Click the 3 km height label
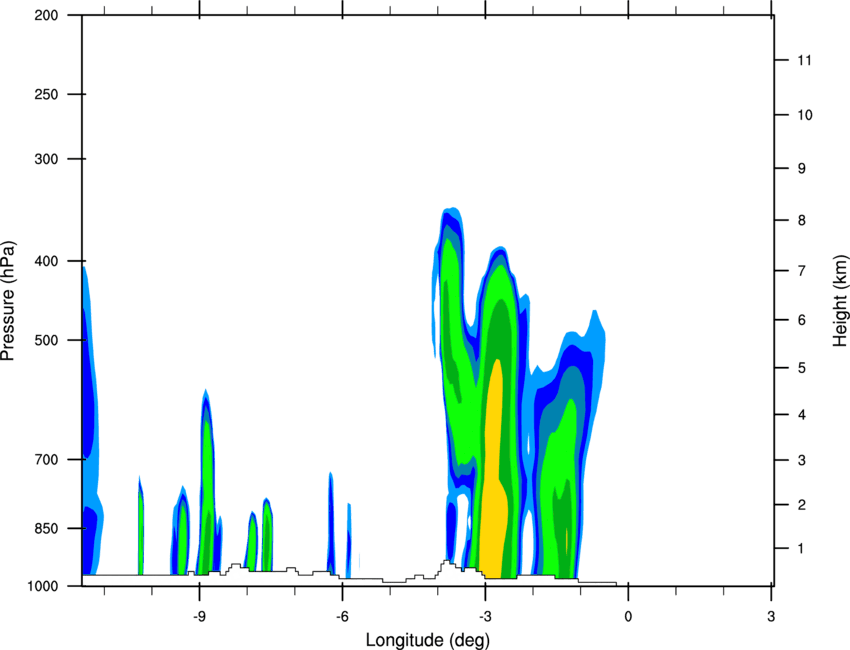This screenshot has width=850, height=650. click(802, 460)
